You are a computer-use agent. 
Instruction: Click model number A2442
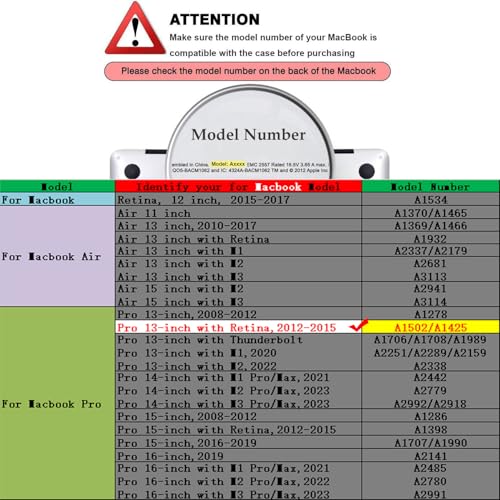[x=430, y=377]
